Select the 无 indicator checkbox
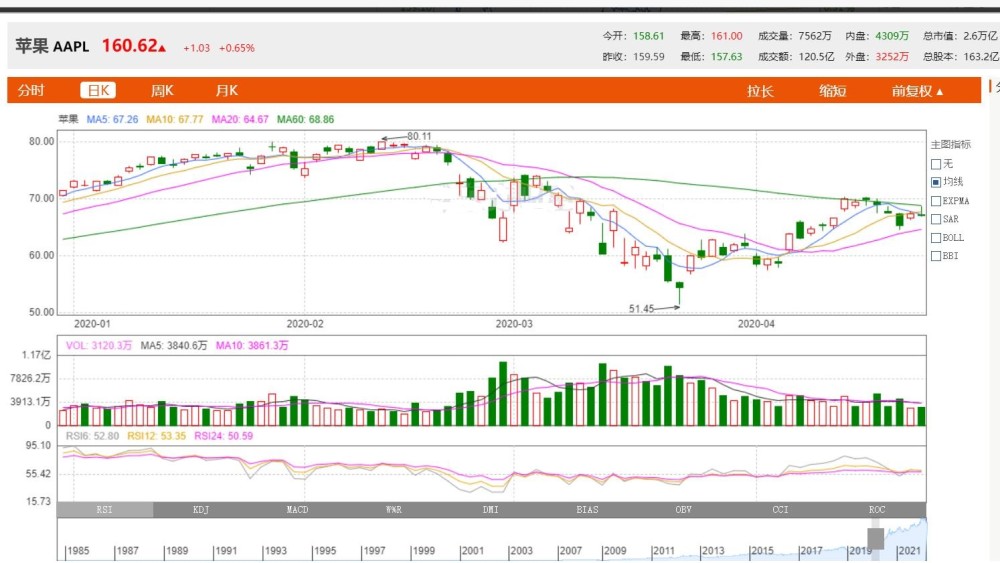 pyautogui.click(x=936, y=164)
